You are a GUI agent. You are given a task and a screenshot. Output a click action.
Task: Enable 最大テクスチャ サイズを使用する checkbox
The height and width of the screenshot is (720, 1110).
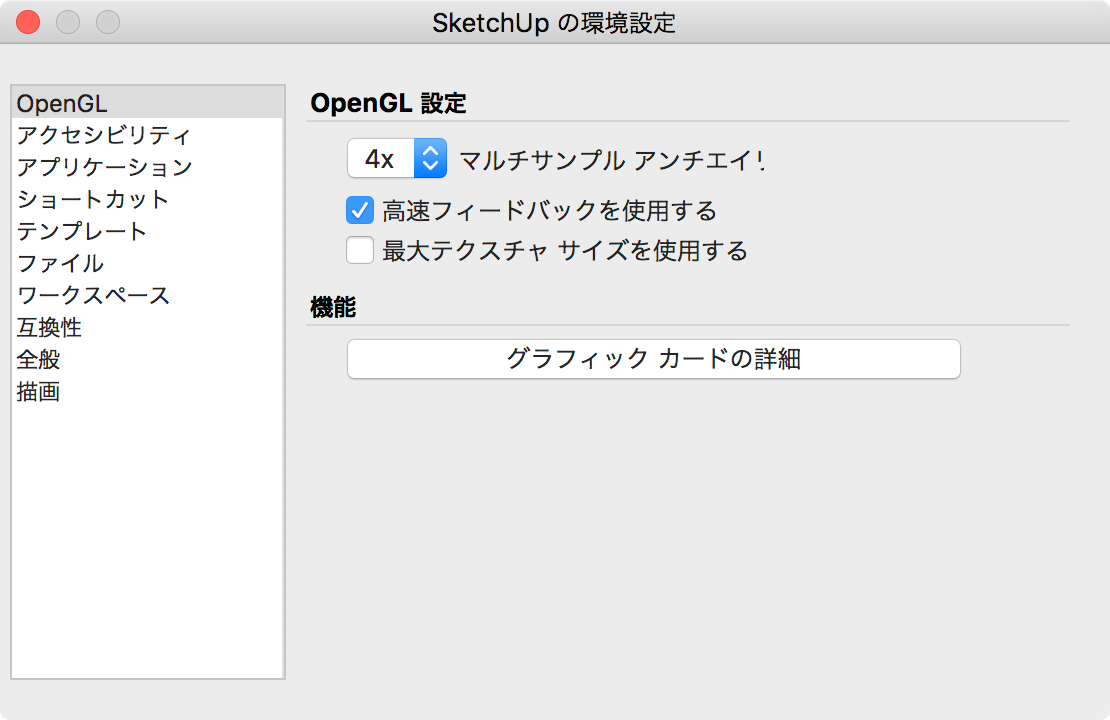360,251
